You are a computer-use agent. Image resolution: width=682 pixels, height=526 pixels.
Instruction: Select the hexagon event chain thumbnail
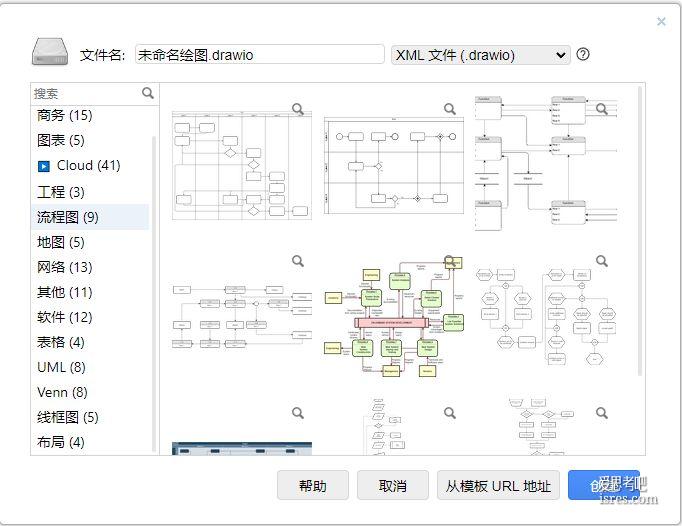click(546, 316)
